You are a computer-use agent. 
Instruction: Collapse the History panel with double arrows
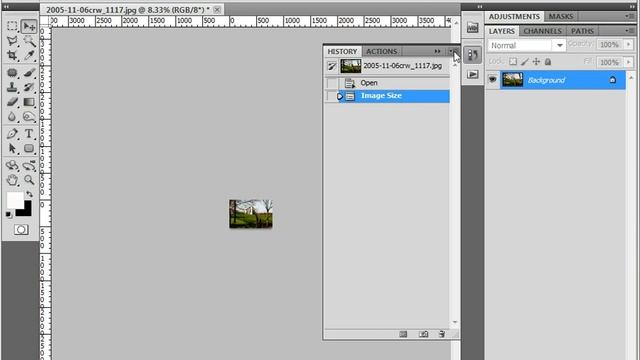click(x=437, y=51)
